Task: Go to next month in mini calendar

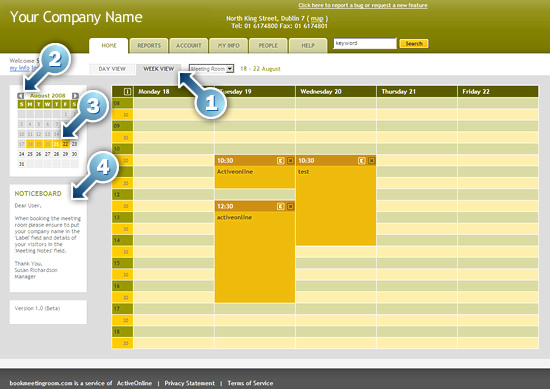Action: (75, 96)
